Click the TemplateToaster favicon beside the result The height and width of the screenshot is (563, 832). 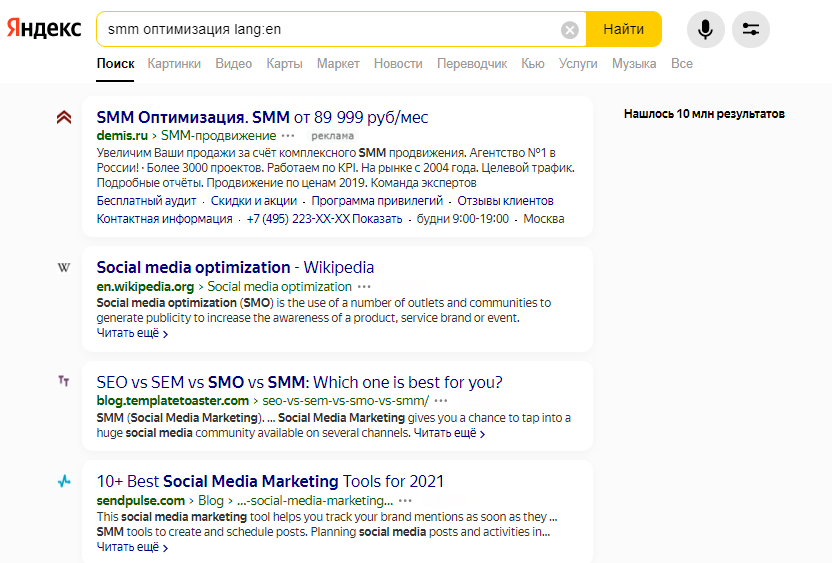[64, 381]
